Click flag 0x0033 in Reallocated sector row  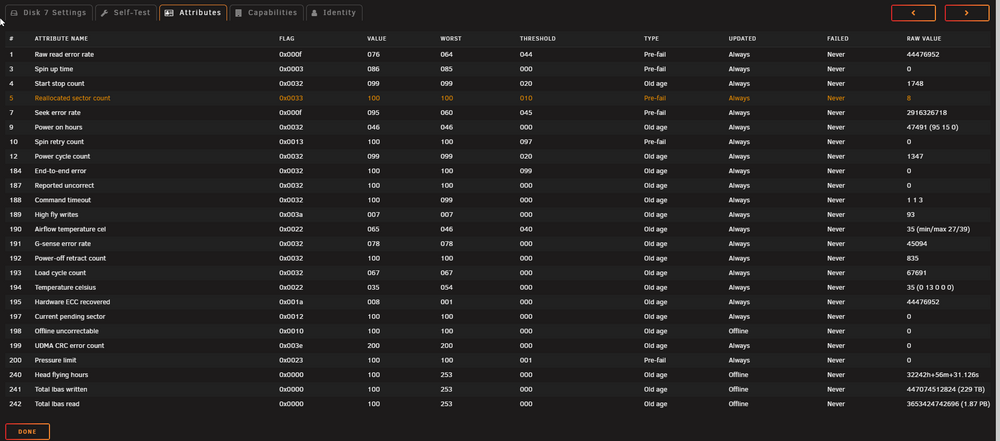click(x=291, y=98)
